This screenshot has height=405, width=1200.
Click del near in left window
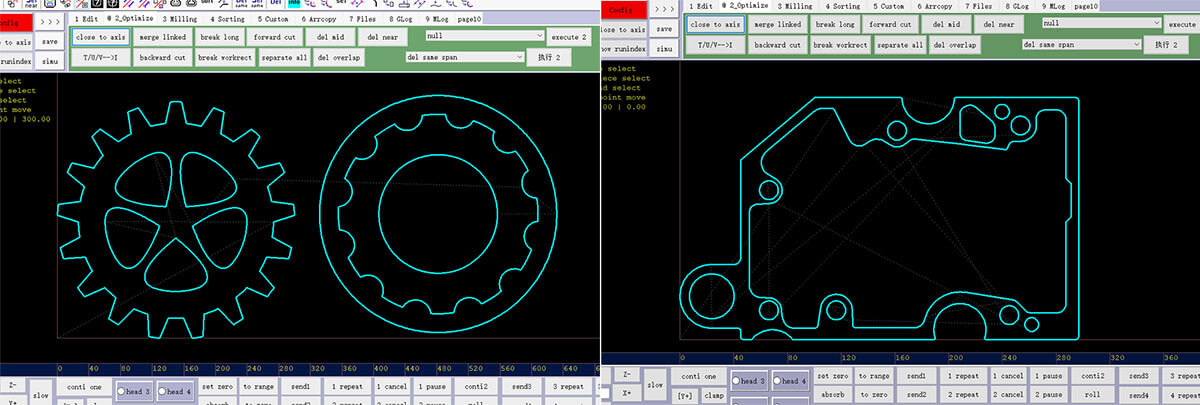[x=381, y=37]
